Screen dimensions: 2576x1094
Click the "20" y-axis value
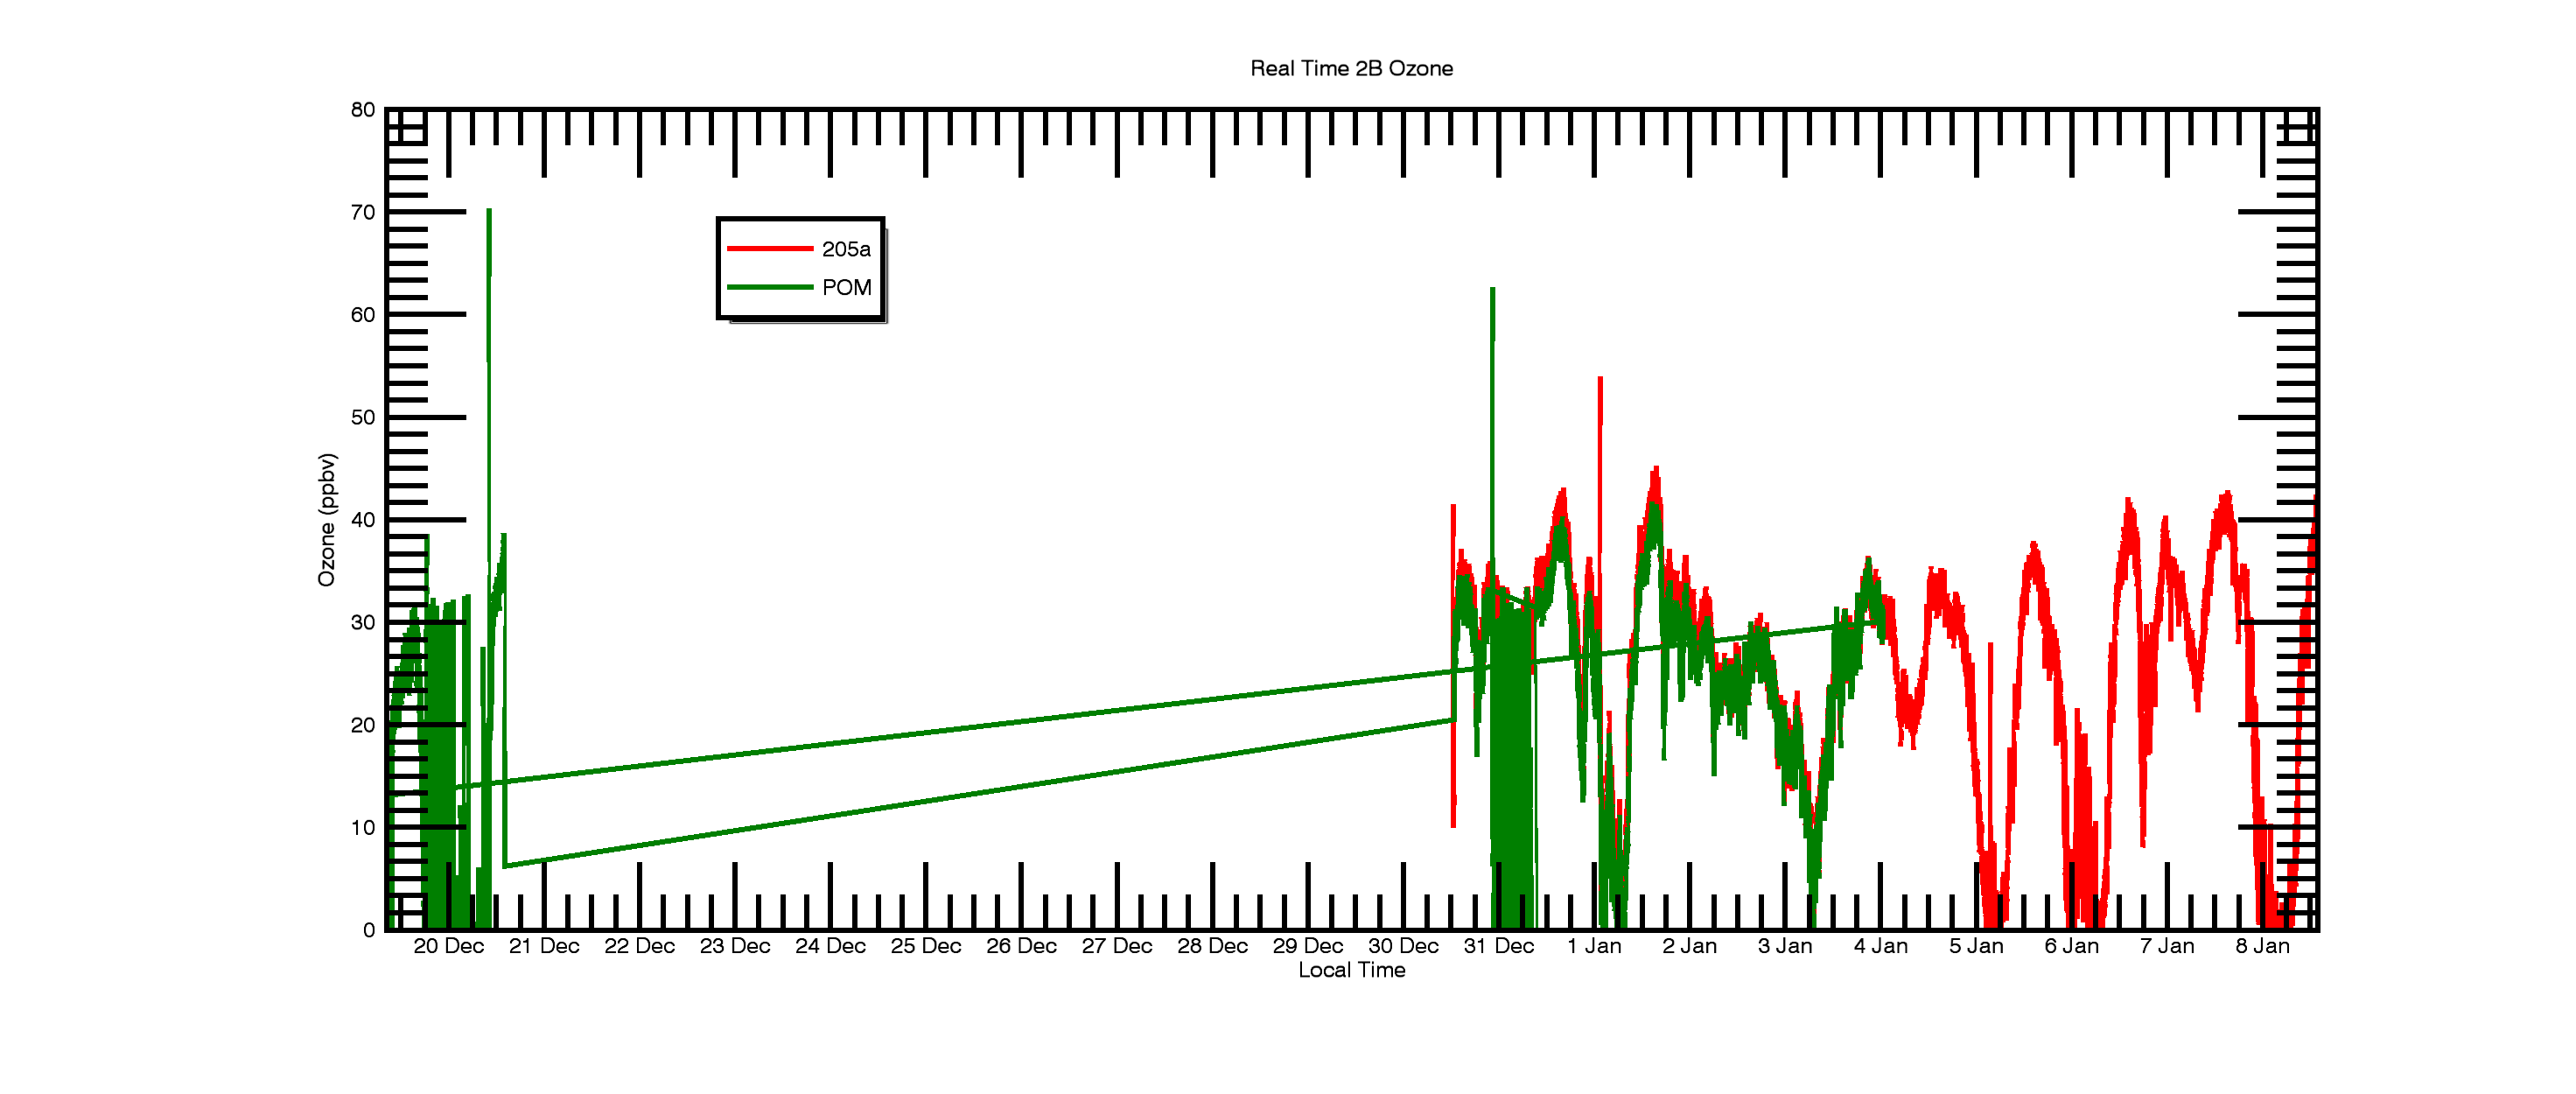[363, 725]
